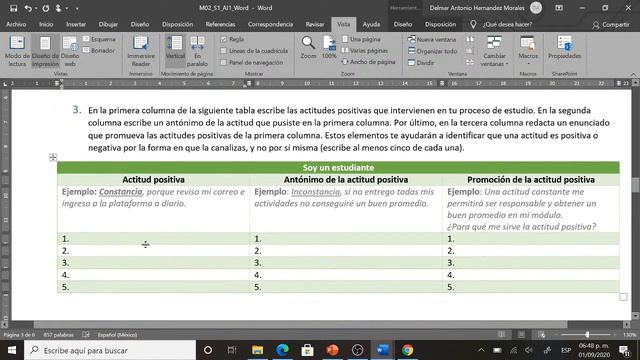Open Undo history dropdown arrow

36,8
